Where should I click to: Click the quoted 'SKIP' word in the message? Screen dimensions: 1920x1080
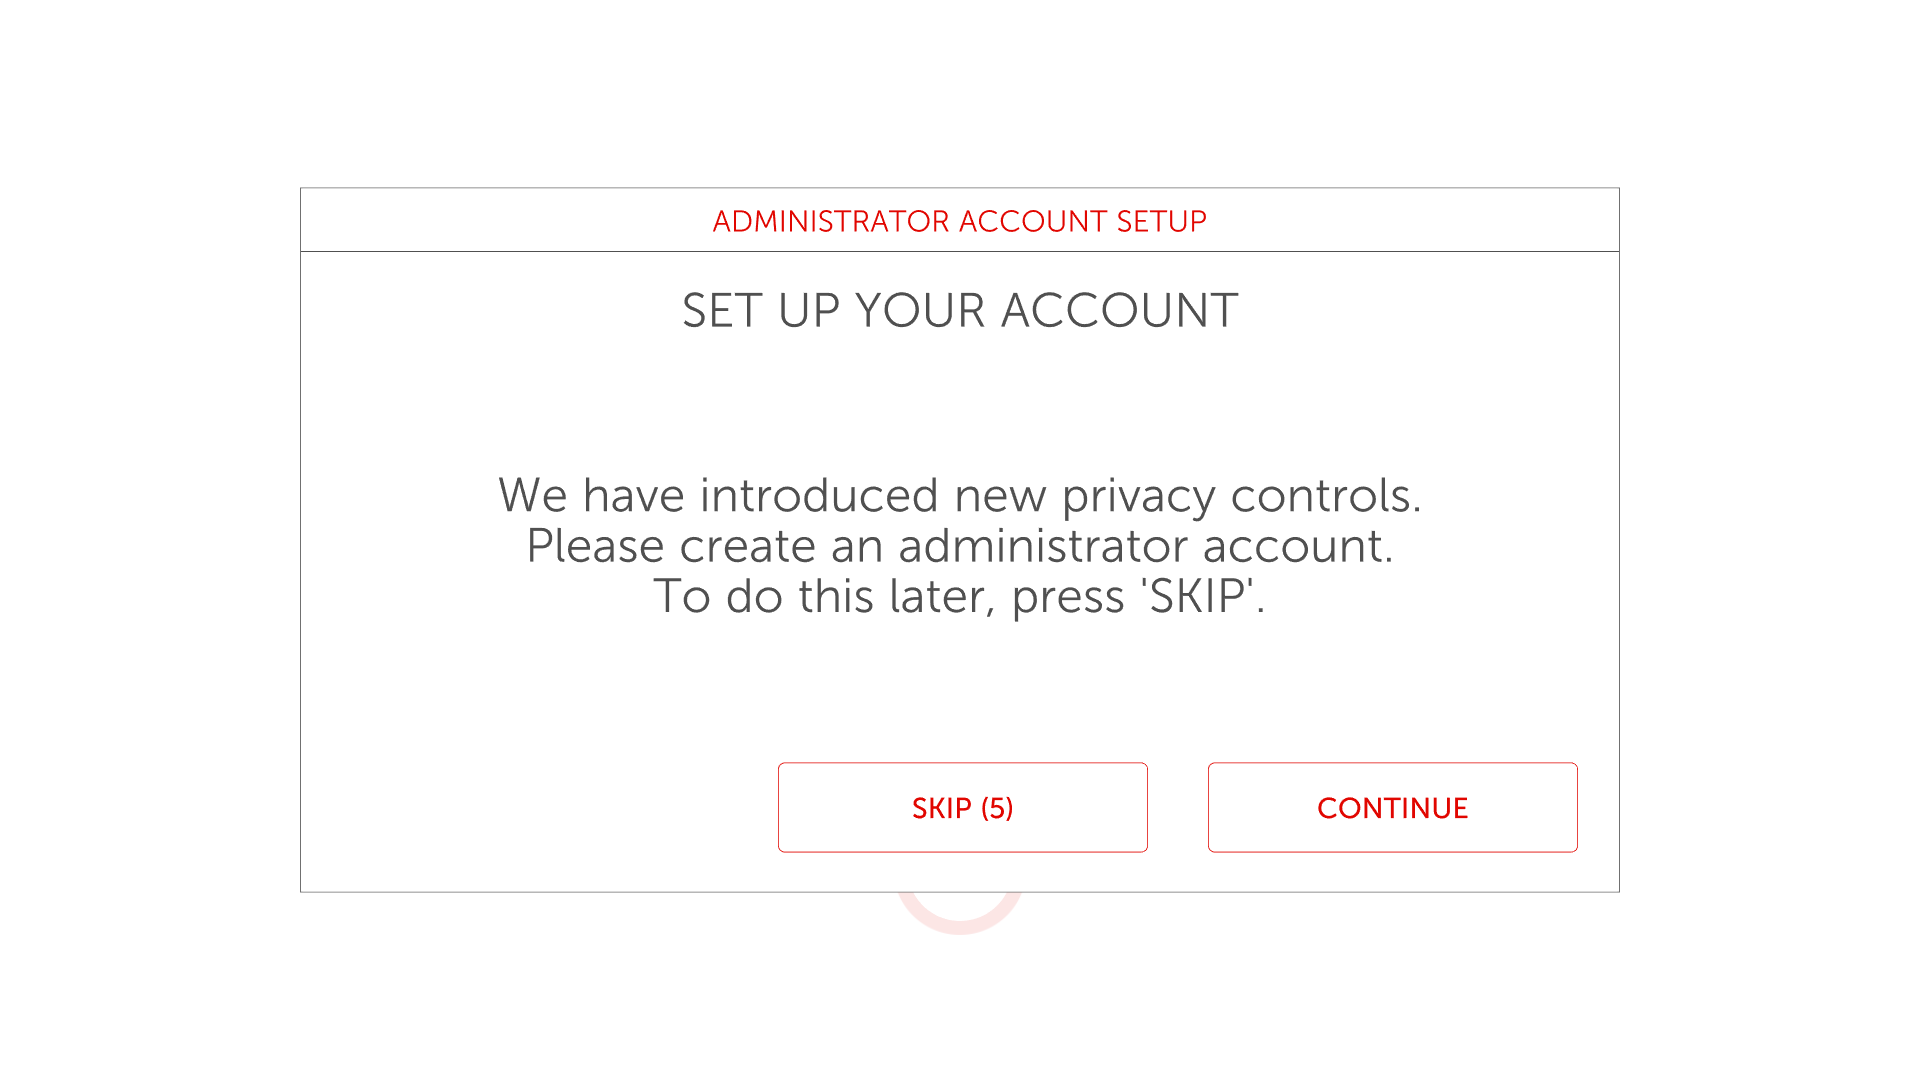[x=1197, y=597]
